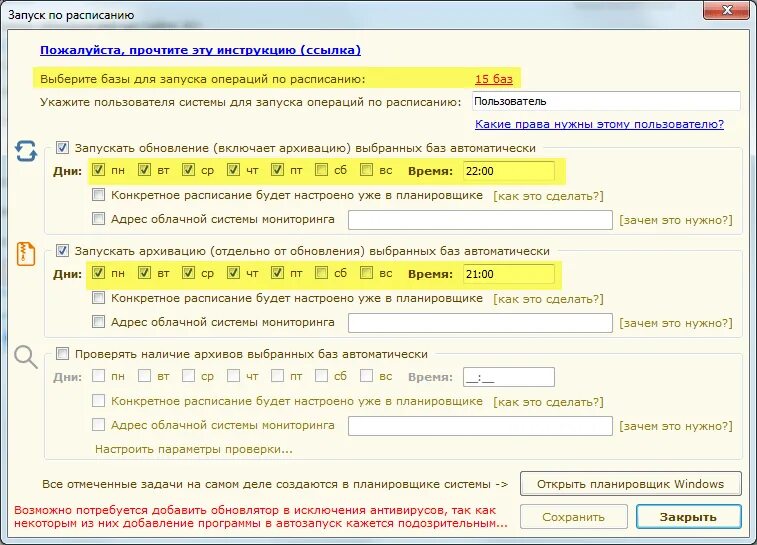Viewport: 757px width, 545px height.
Task: Toggle 'Запускать обновление' automatic checkbox
Action: (x=62, y=148)
